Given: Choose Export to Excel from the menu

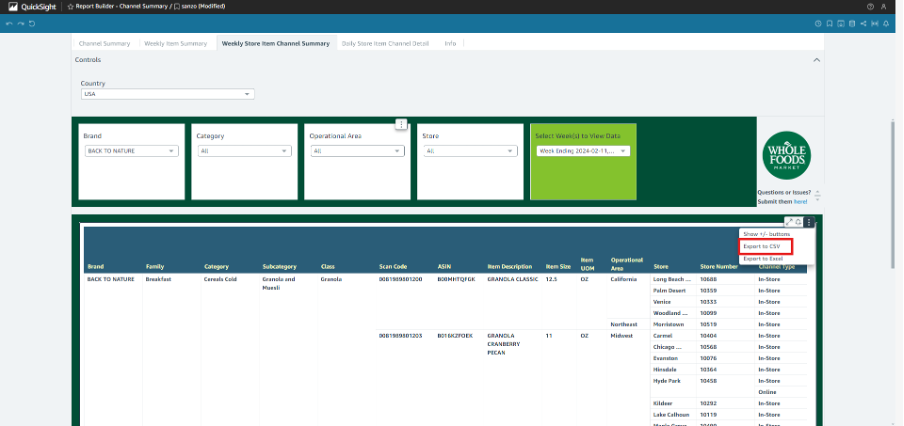Looking at the screenshot, I should pos(763,259).
